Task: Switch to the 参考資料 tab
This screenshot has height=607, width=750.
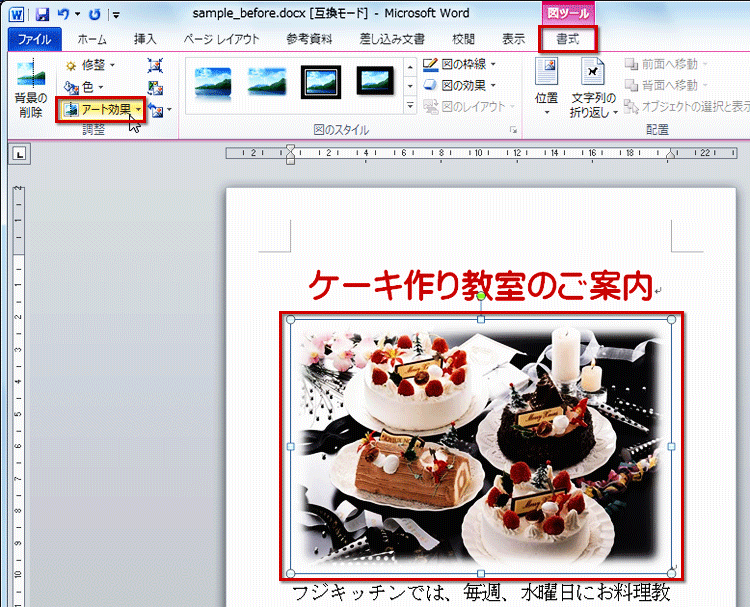Action: 309,39
